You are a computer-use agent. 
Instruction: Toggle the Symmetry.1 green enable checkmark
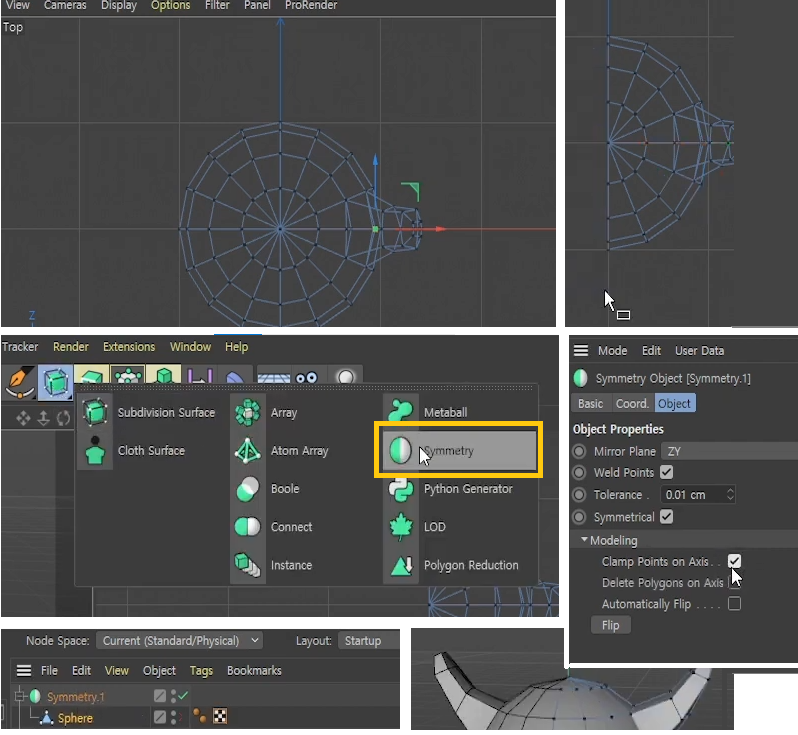pyautogui.click(x=183, y=695)
